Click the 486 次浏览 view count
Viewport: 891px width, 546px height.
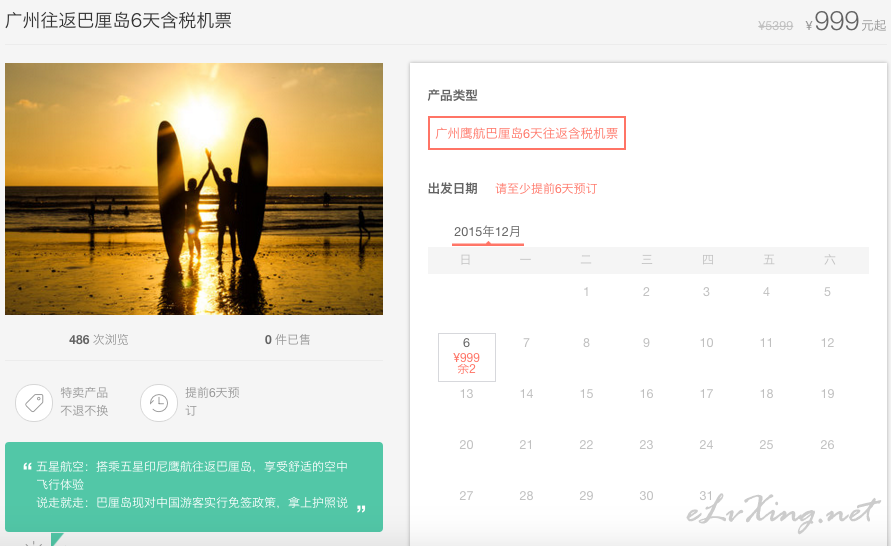(x=98, y=340)
